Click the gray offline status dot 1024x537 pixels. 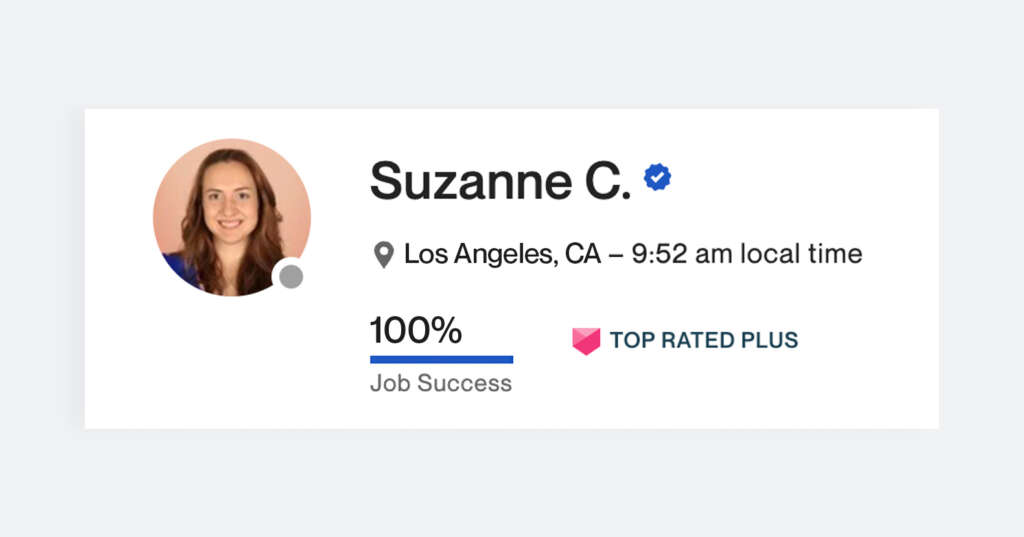[291, 277]
